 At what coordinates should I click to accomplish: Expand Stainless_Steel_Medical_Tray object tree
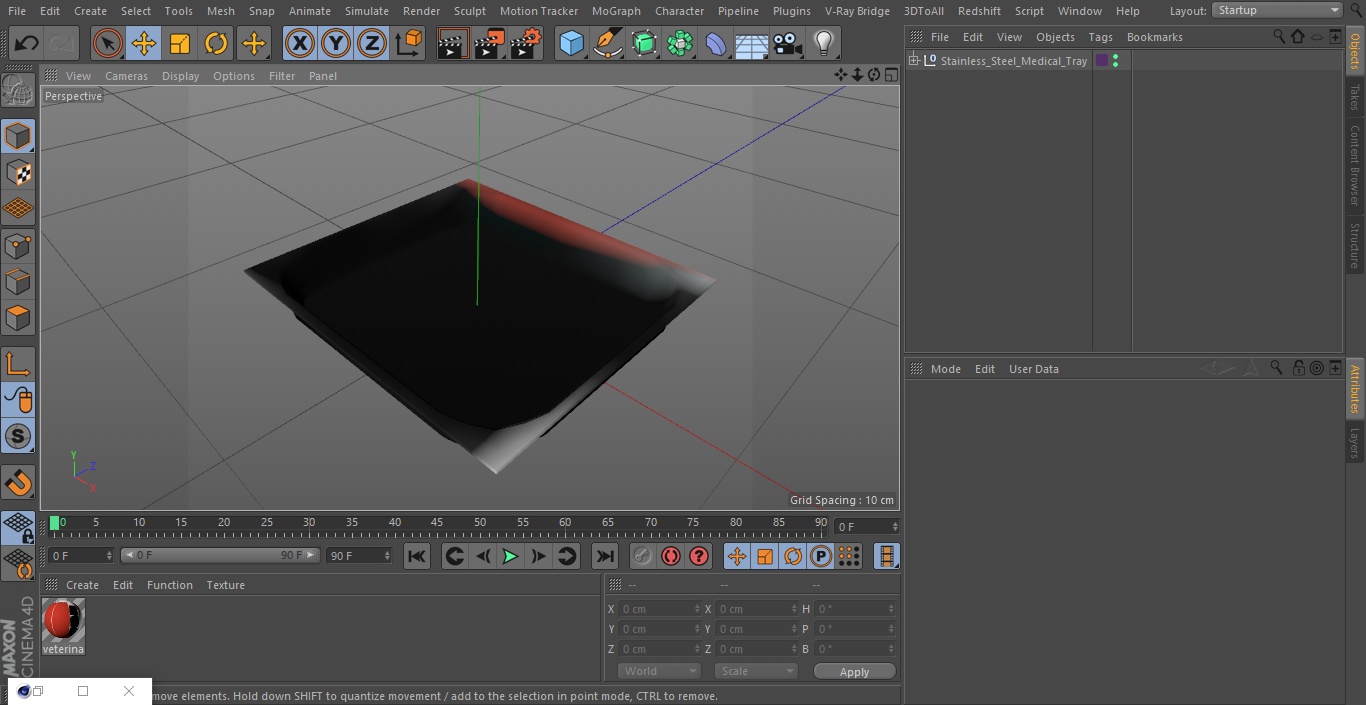click(913, 60)
